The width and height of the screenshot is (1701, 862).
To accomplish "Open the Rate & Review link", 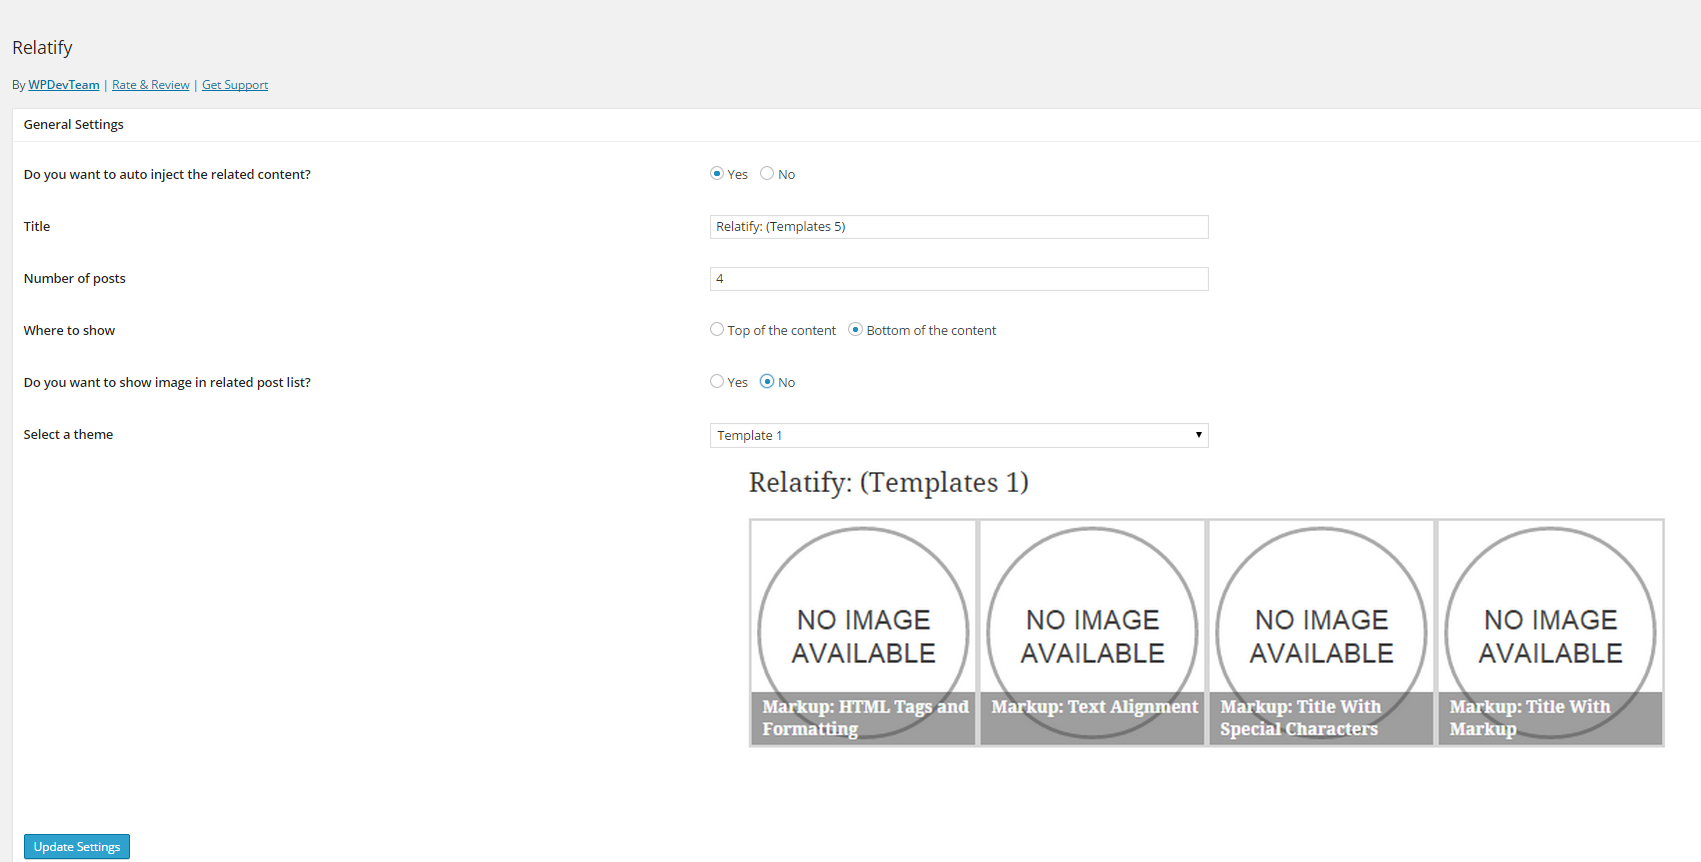I will [x=151, y=85].
